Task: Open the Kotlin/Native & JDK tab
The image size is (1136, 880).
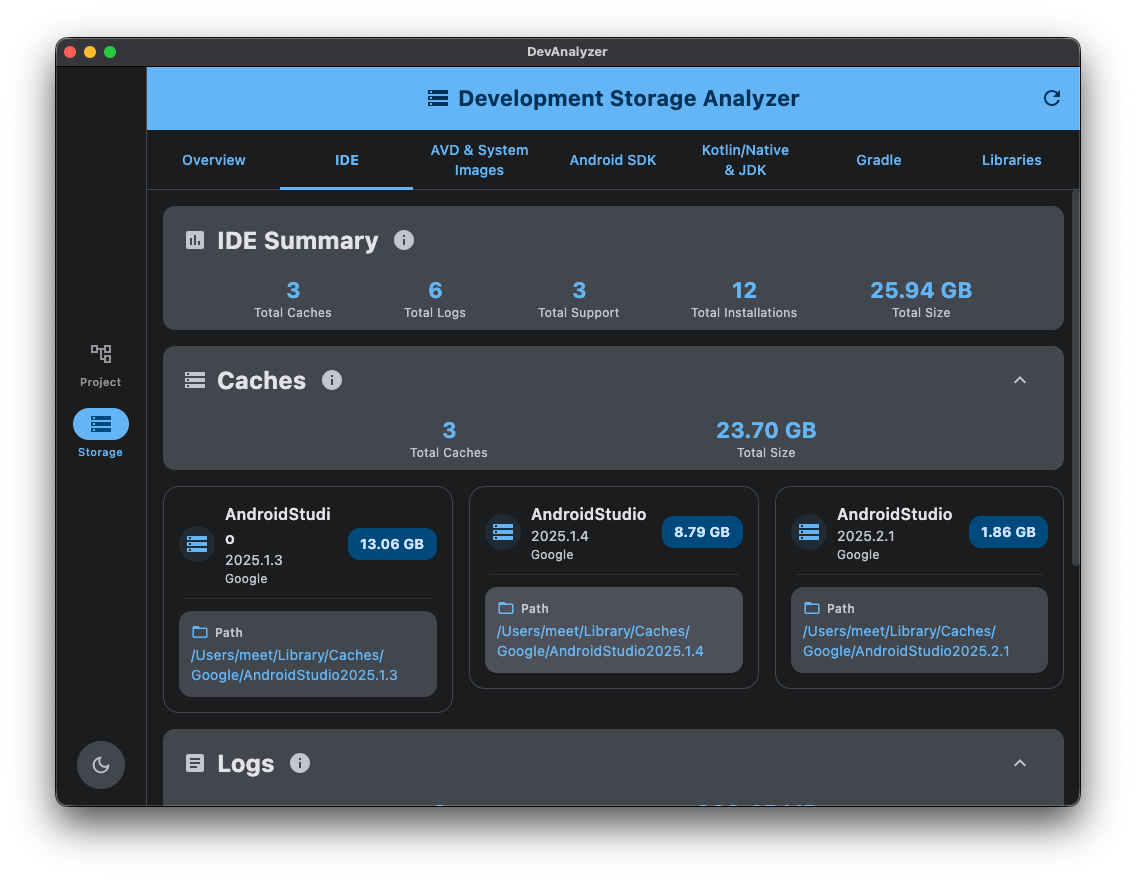Action: click(746, 160)
